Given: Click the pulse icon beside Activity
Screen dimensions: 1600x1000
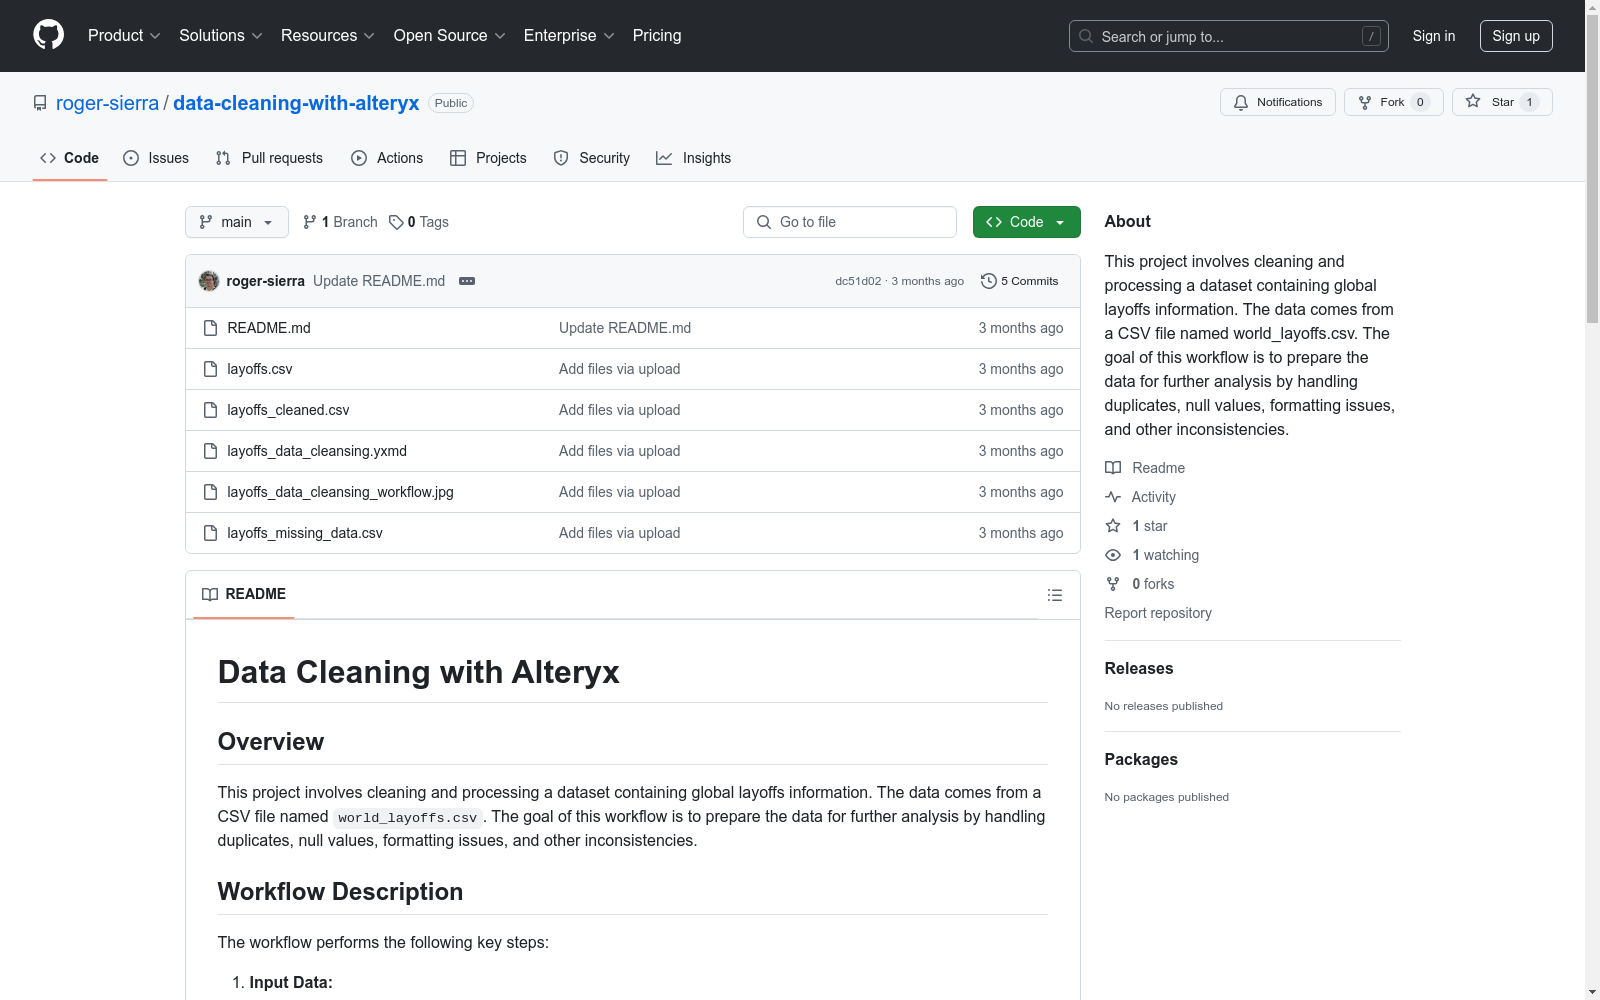Looking at the screenshot, I should point(1113,497).
